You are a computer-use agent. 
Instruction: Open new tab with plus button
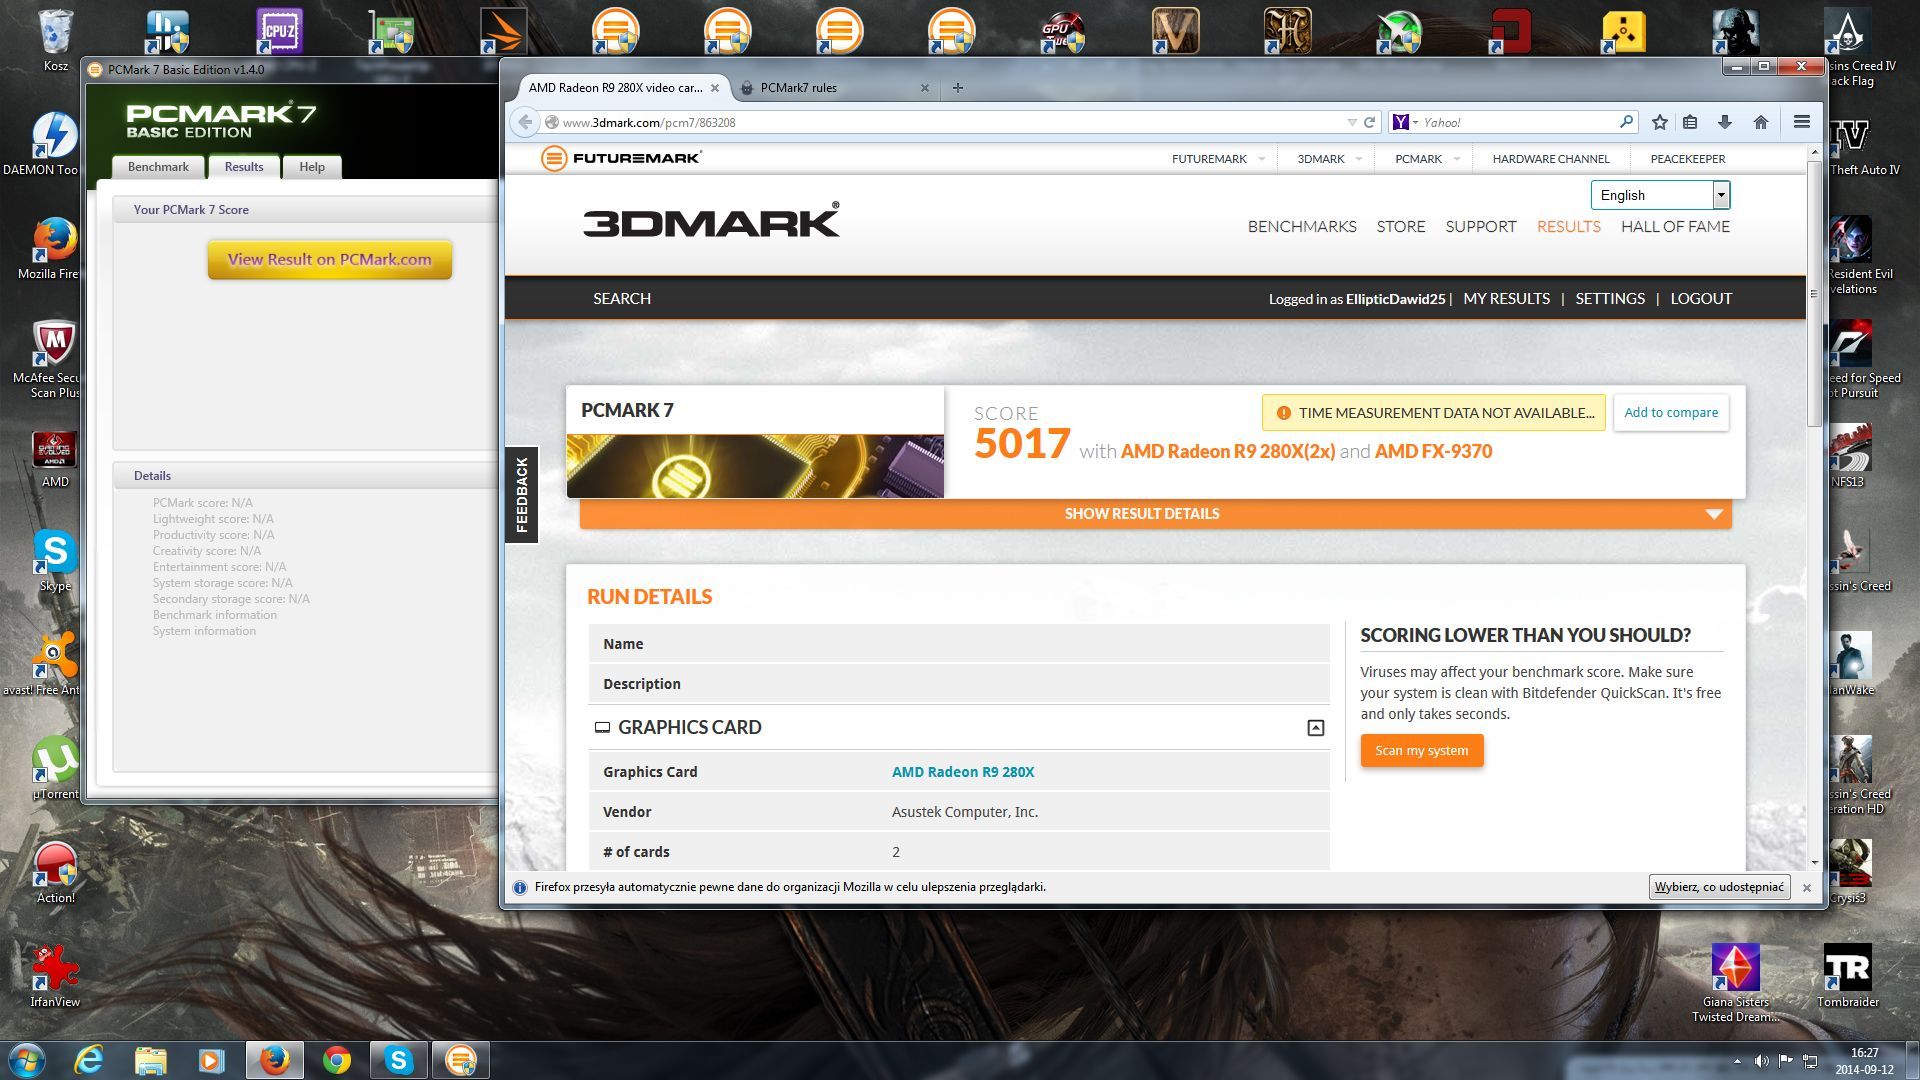957,88
